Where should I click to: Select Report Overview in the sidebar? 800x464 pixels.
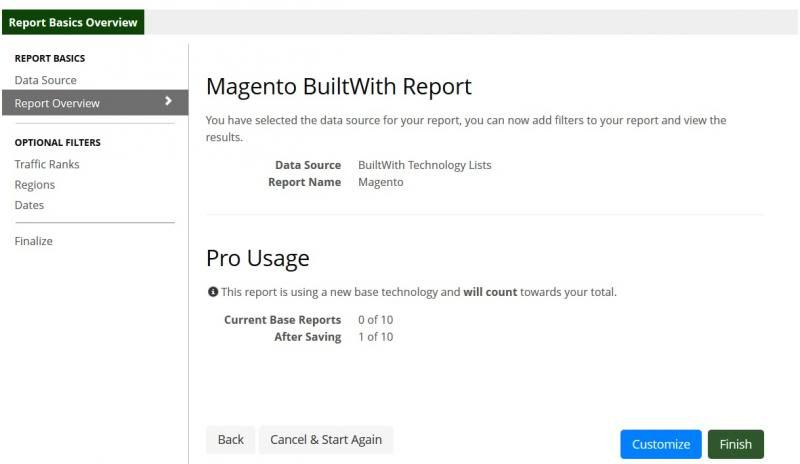(x=95, y=103)
